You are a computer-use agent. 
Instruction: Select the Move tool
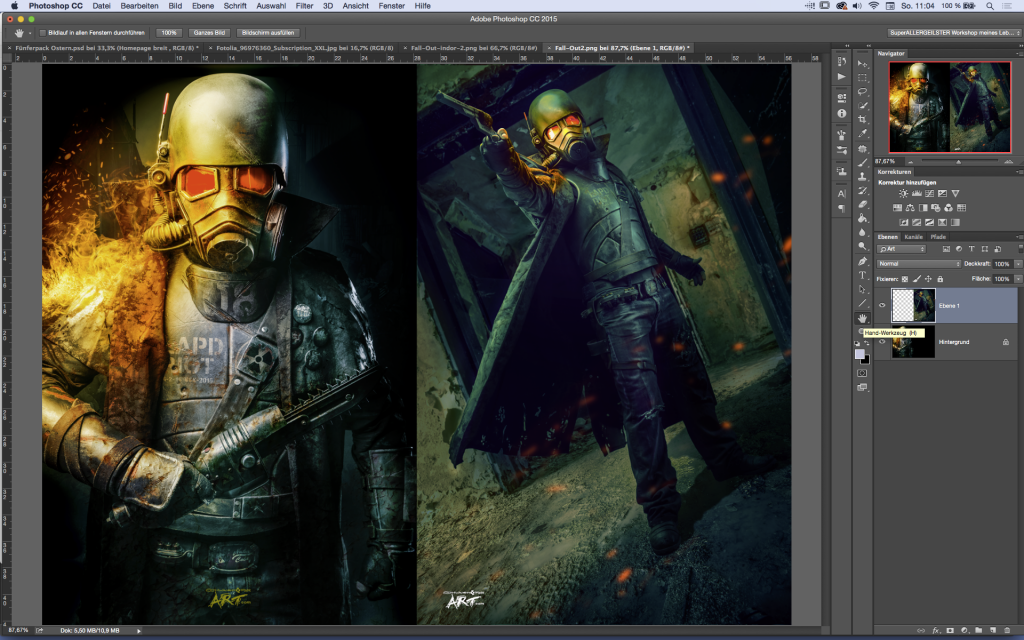tap(862, 64)
